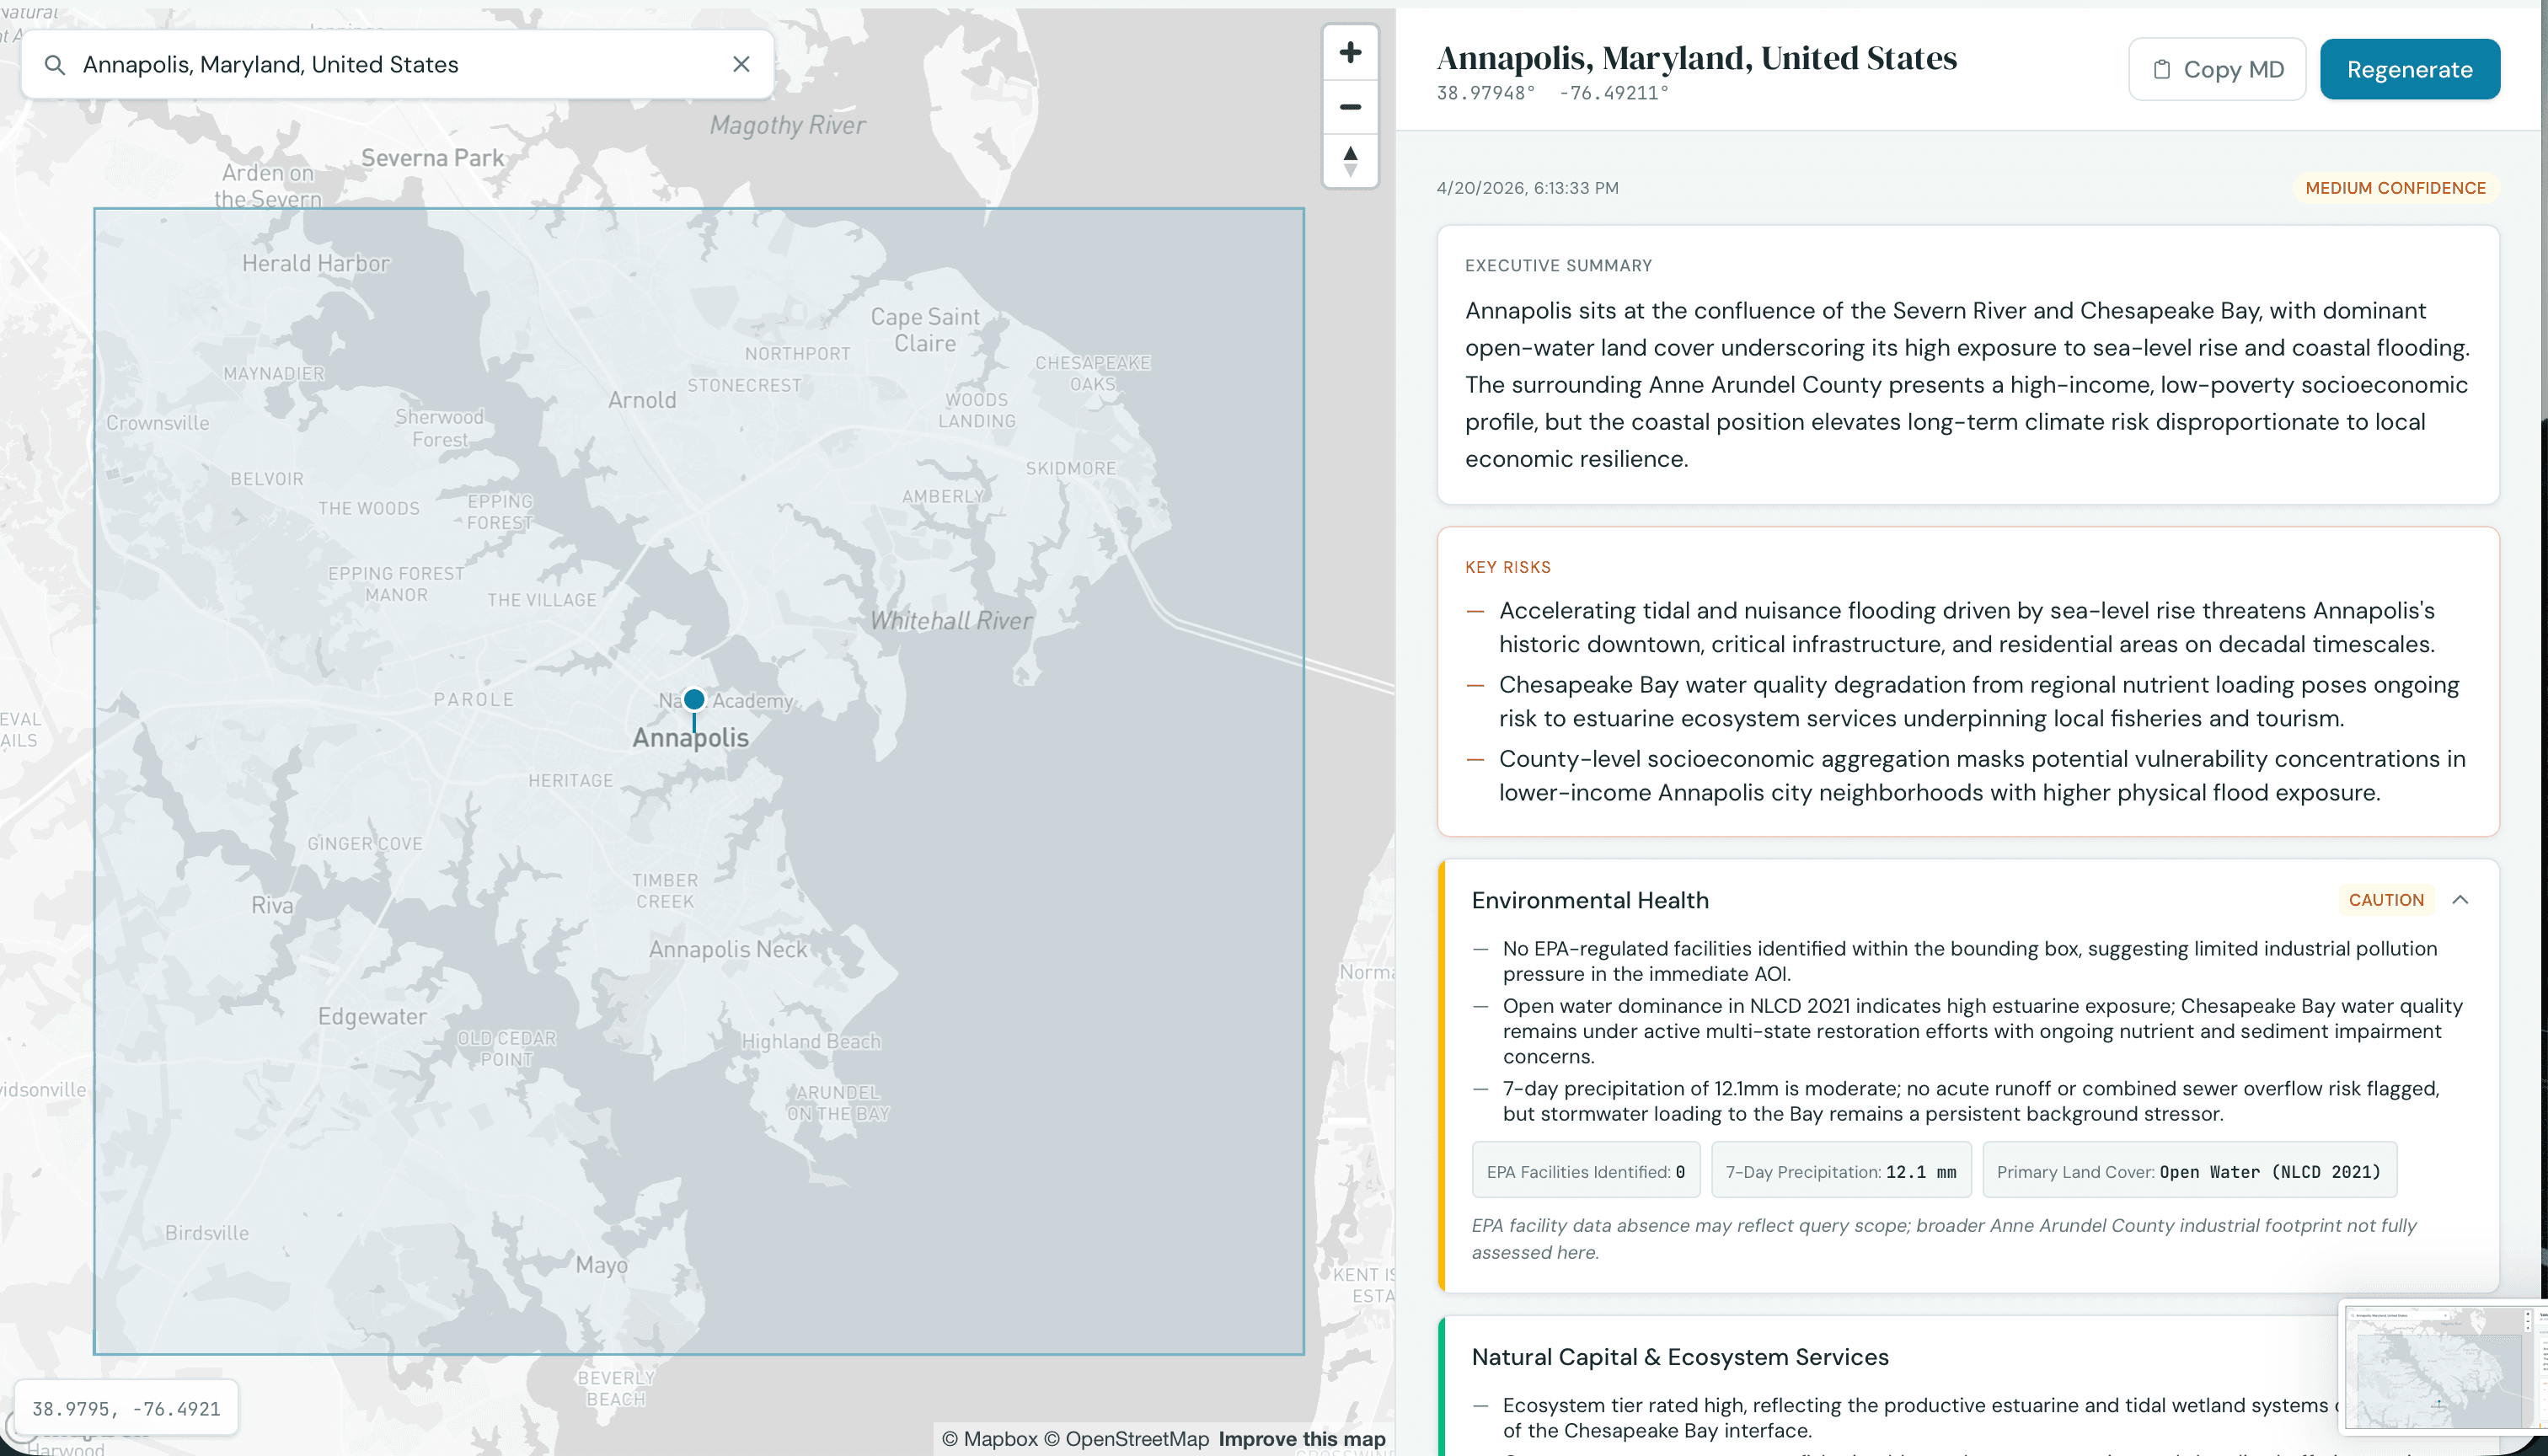Click Sherwood Forest map label
Image resolution: width=2548 pixels, height=1456 pixels.
click(439, 428)
